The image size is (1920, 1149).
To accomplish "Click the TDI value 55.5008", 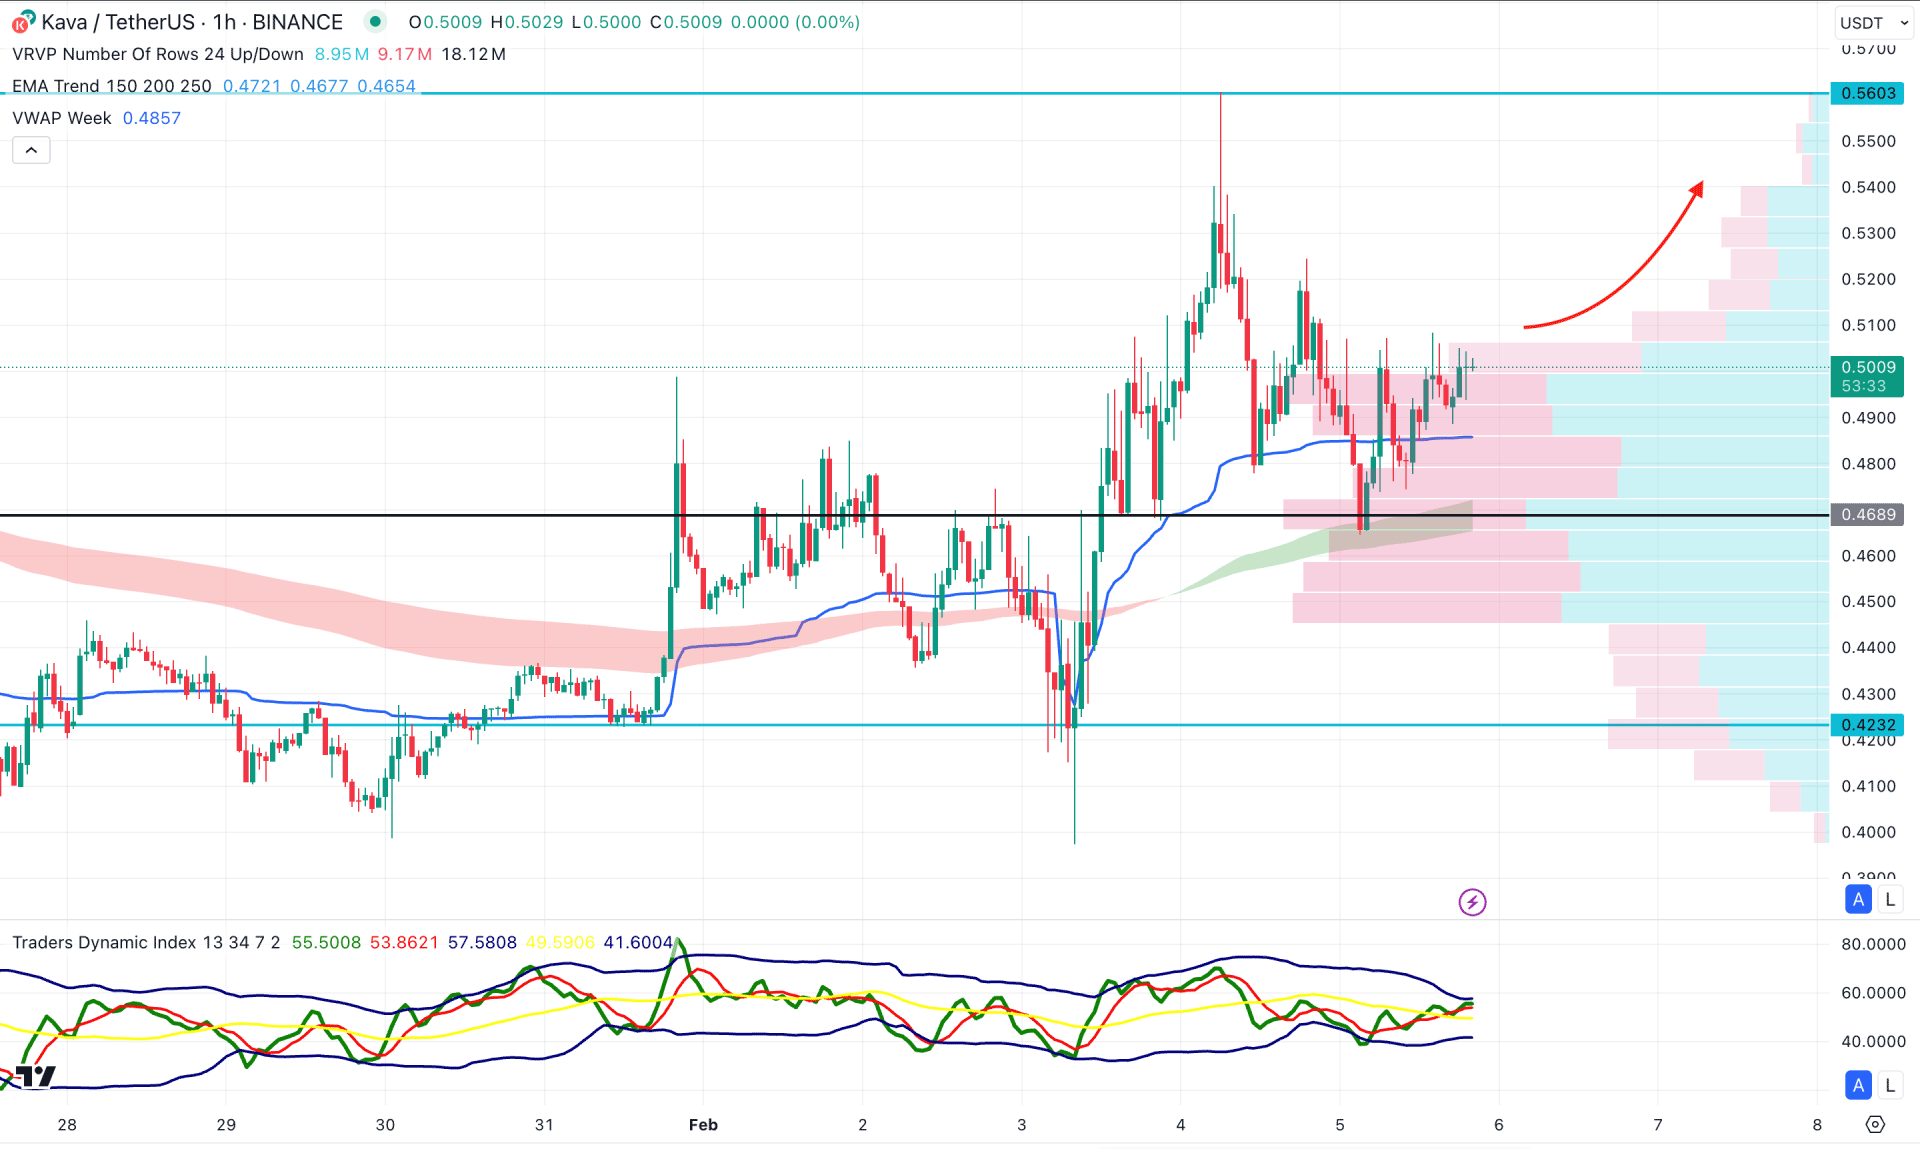I will (x=326, y=942).
